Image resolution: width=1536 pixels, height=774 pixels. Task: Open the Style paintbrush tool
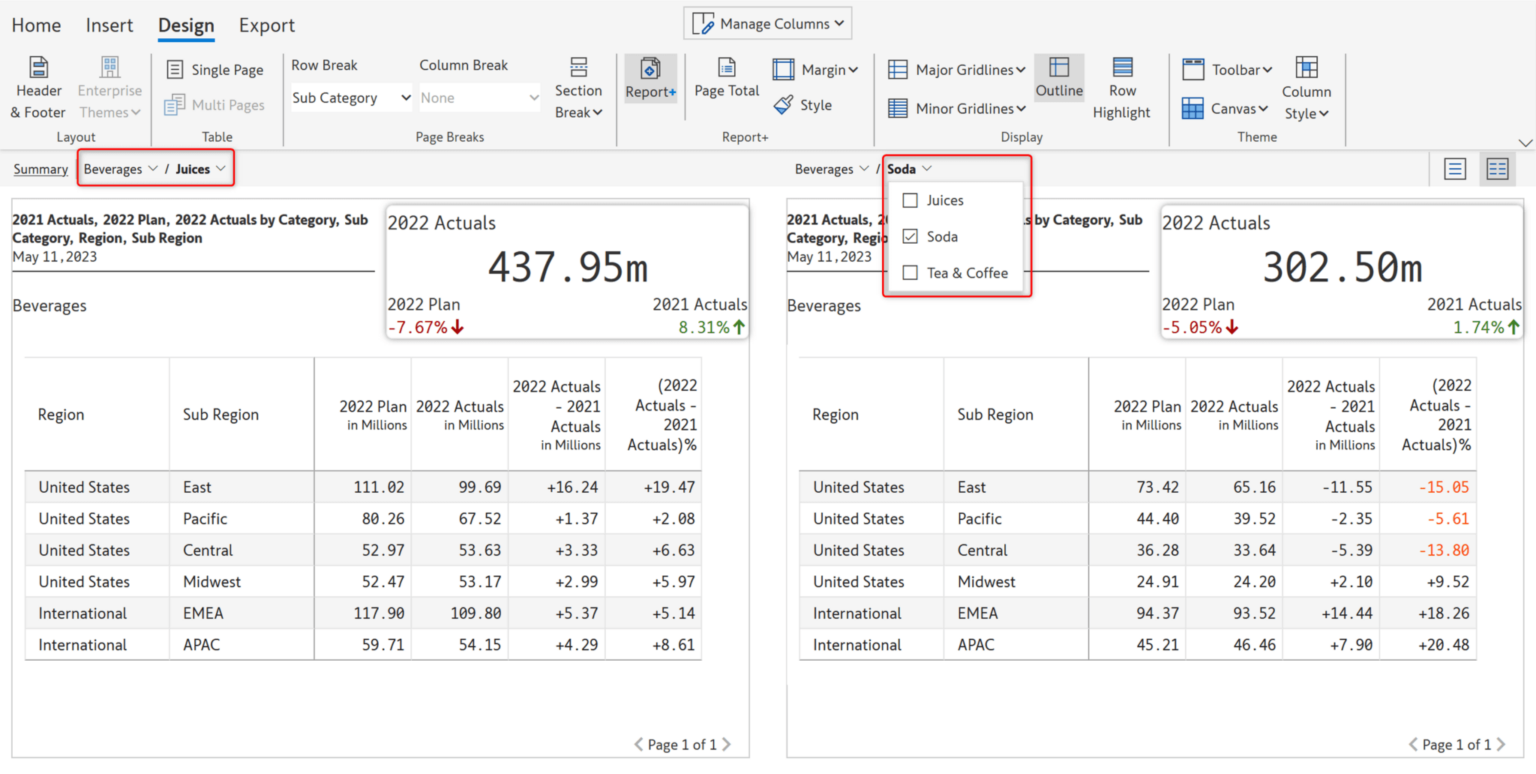[x=802, y=105]
